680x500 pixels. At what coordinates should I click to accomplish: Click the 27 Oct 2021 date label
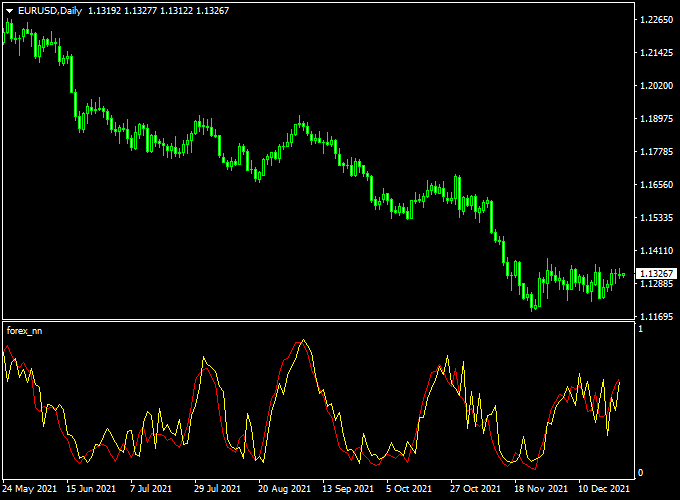coord(475,489)
